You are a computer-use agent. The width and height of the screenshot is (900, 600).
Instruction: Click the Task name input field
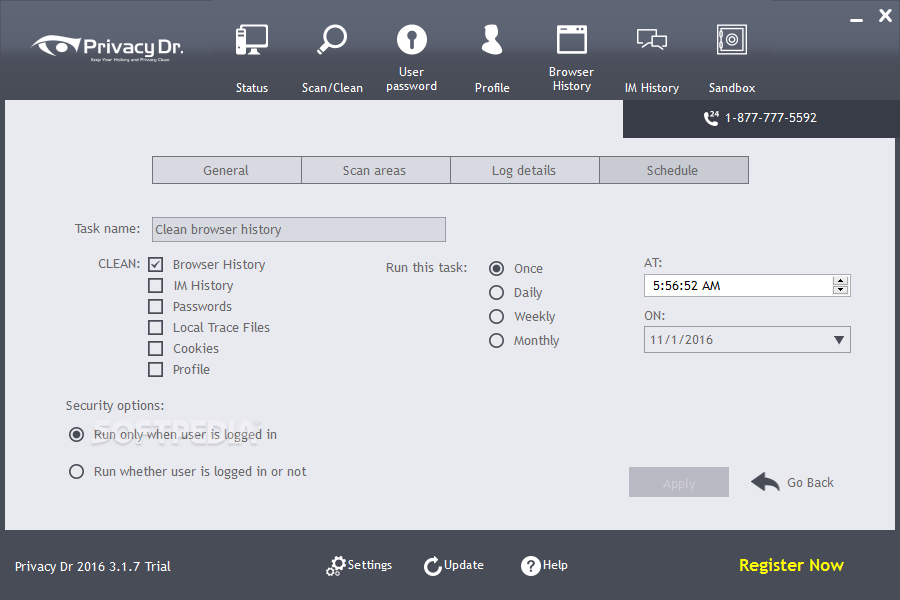point(298,229)
